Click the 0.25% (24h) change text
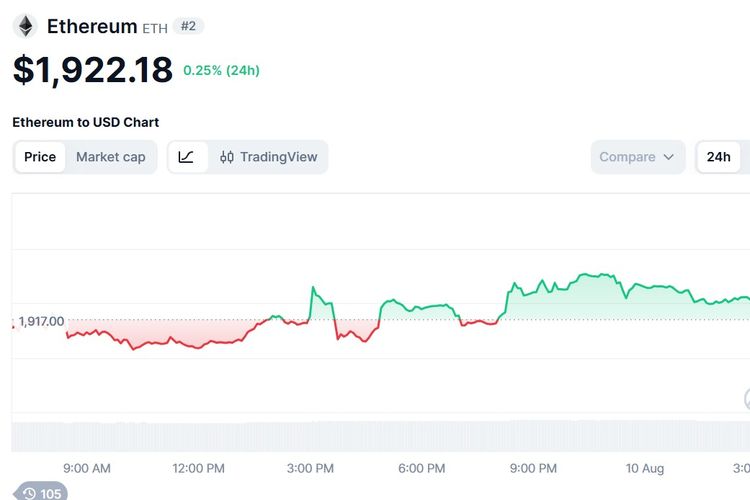 coord(221,70)
